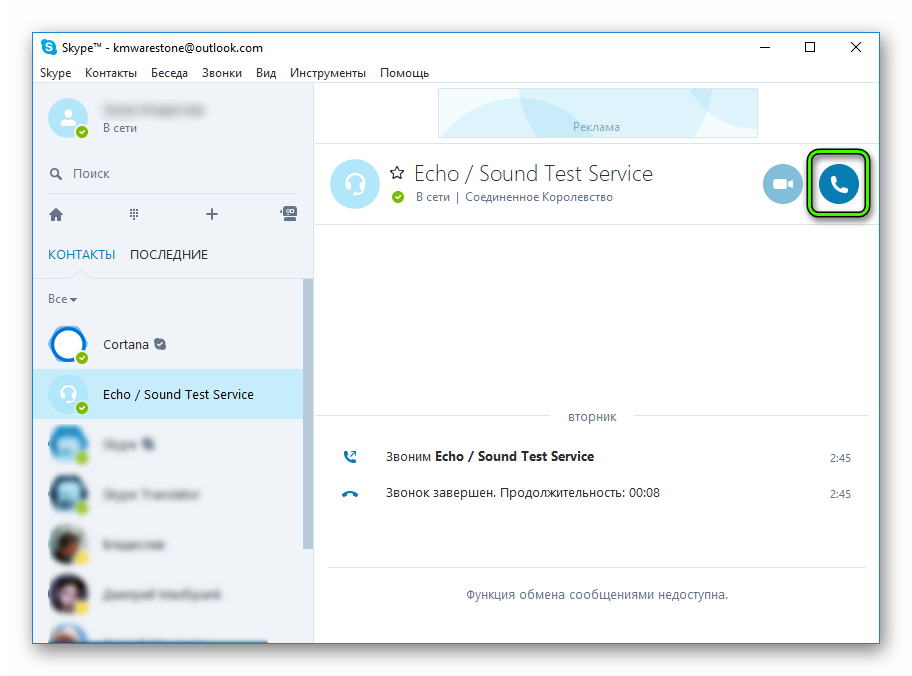This screenshot has height=676, width=912.
Task: Open the Звонки menu
Action: click(222, 73)
